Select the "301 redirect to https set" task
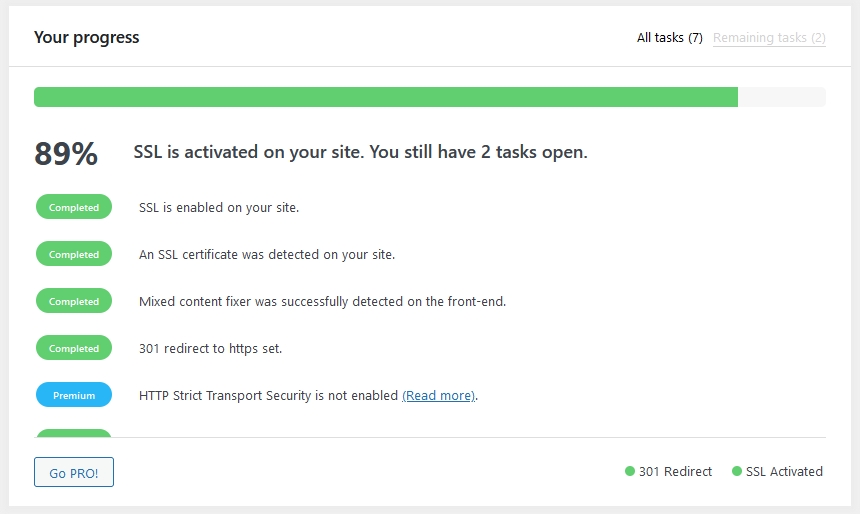The height and width of the screenshot is (514, 860). [210, 349]
